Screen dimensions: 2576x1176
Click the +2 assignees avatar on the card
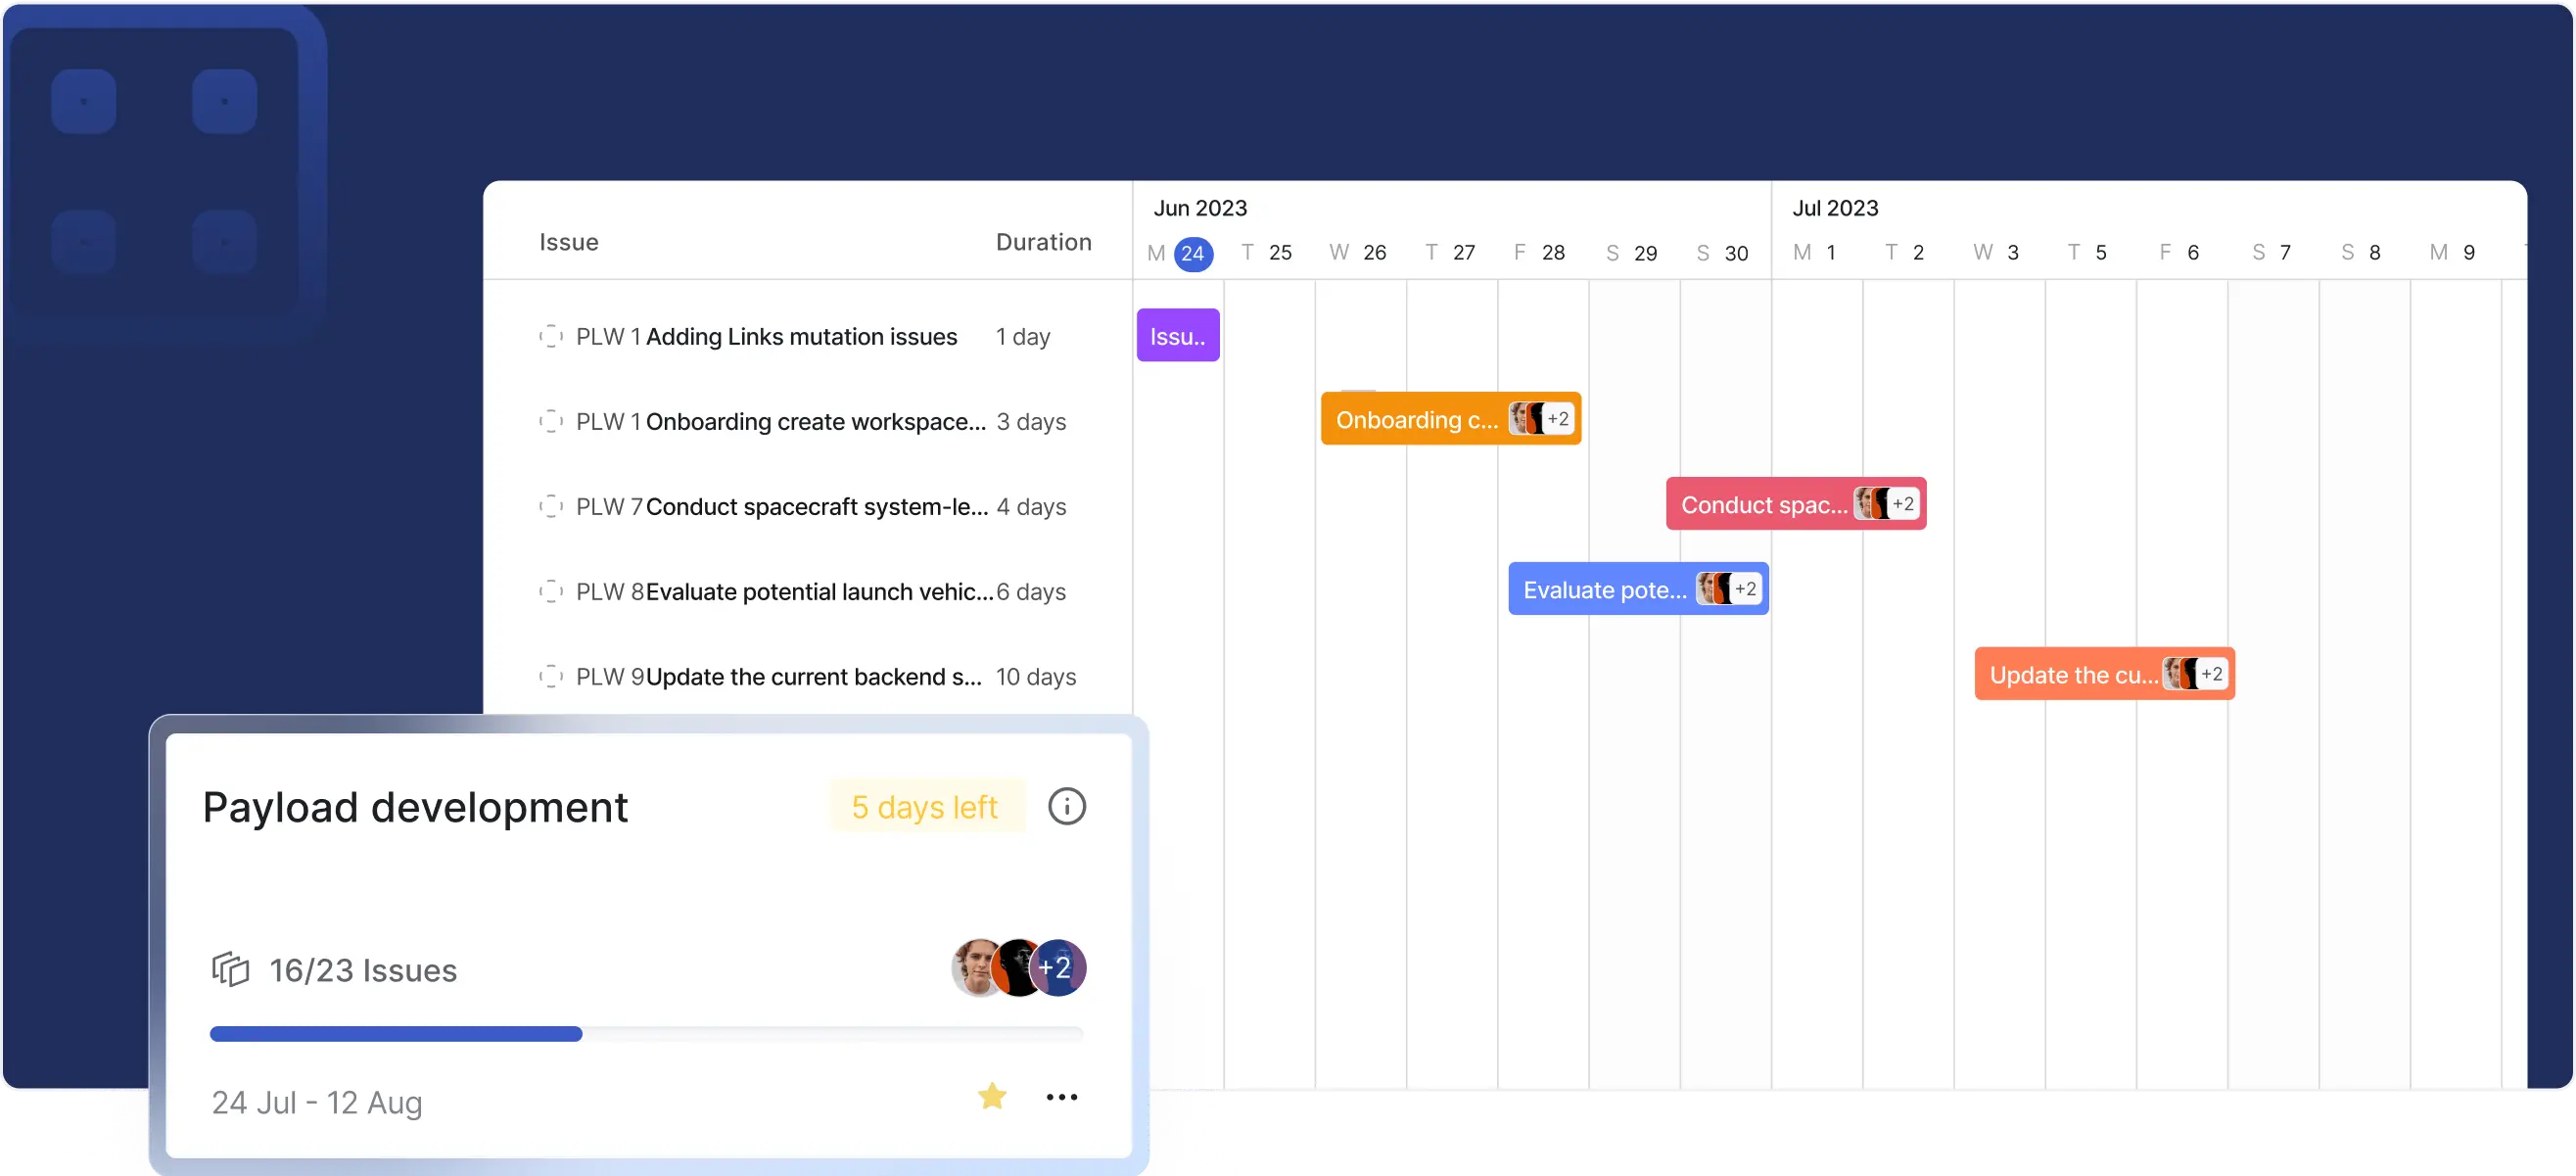[x=1058, y=967]
